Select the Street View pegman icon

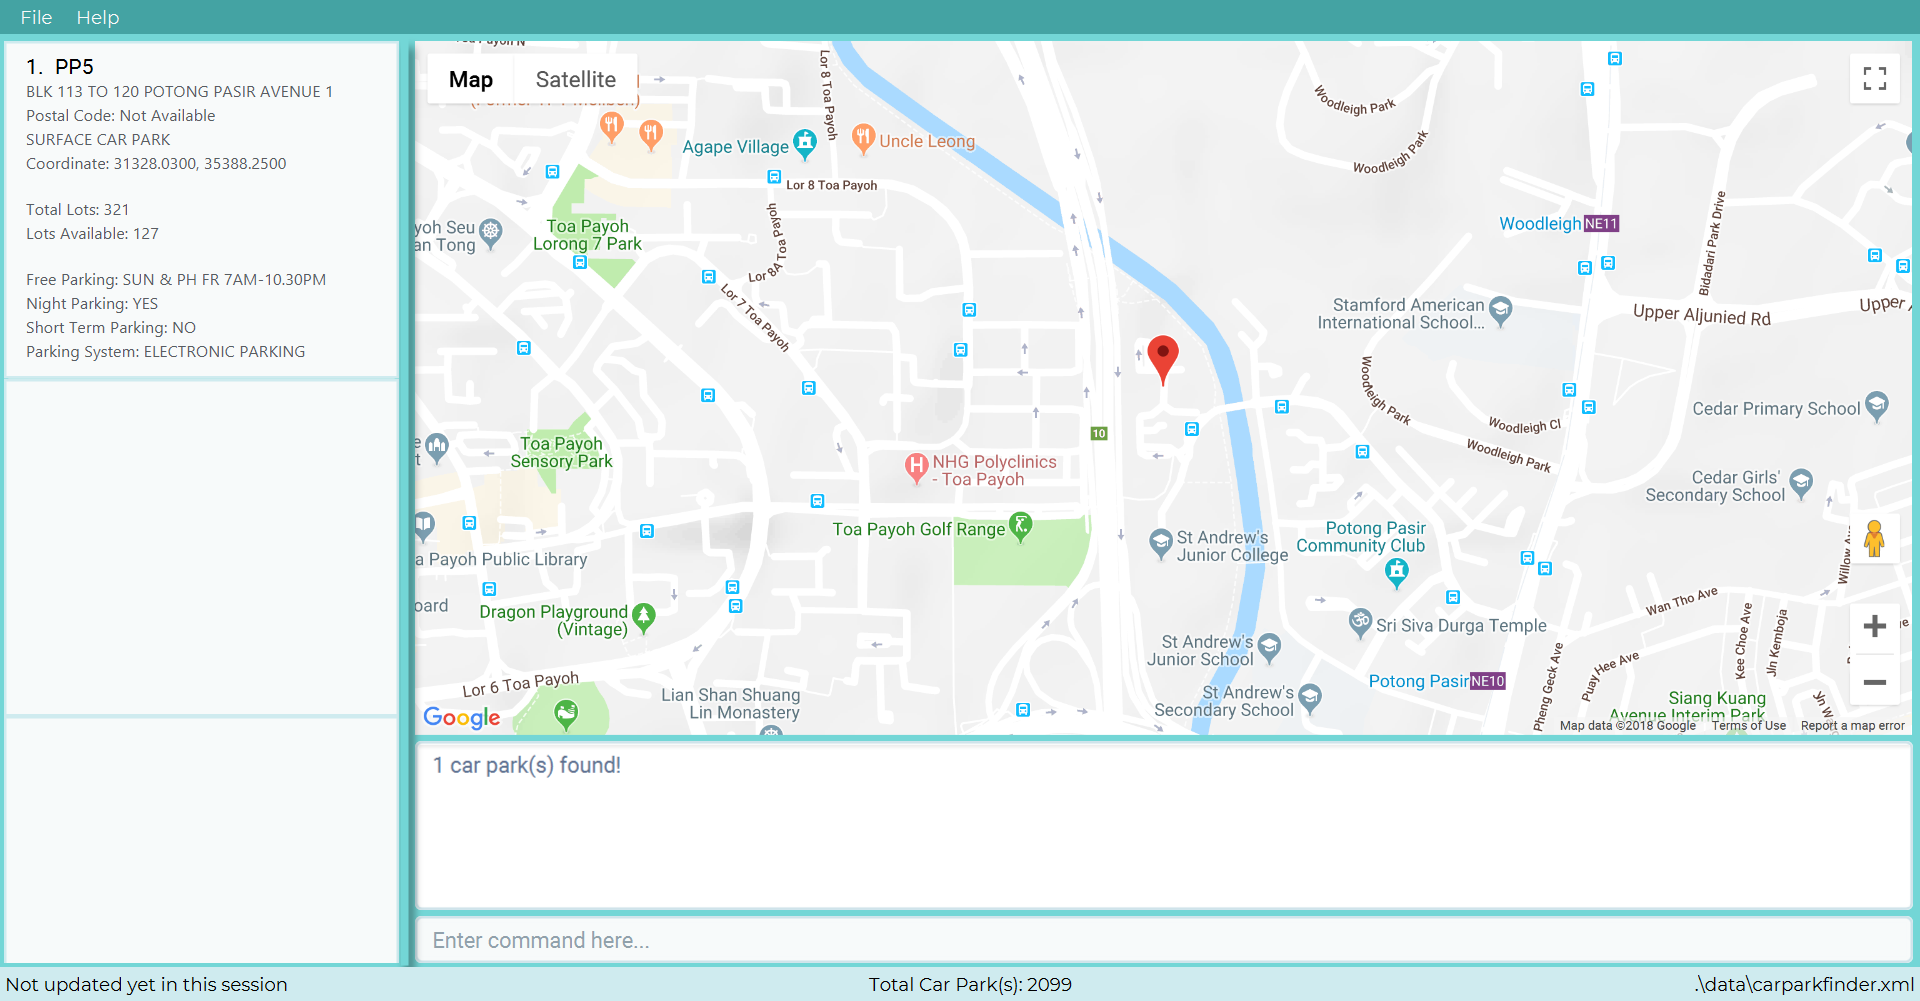(x=1875, y=540)
